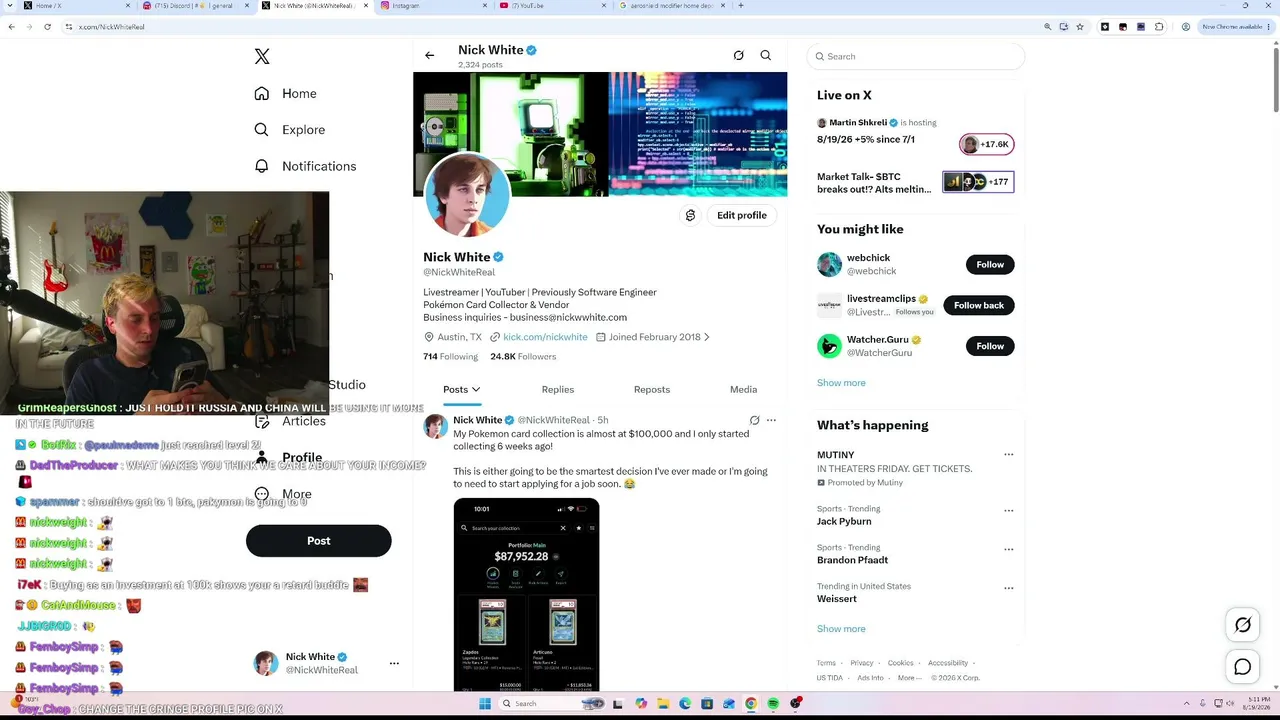Screen dimensions: 1280x720
Task: Open the Brandon Pfaadt trending topic
Action: (852, 561)
